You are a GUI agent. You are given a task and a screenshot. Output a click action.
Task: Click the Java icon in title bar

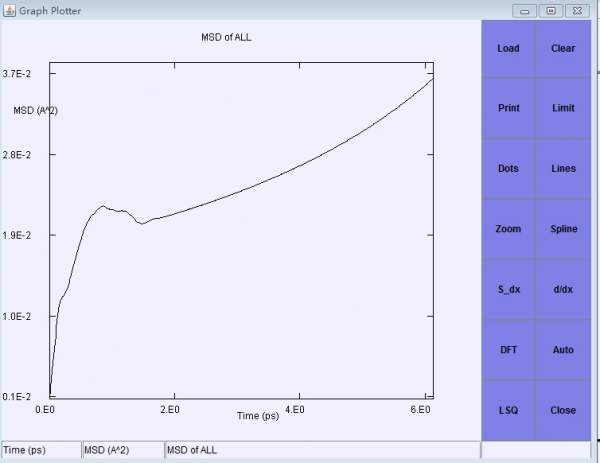(9, 10)
